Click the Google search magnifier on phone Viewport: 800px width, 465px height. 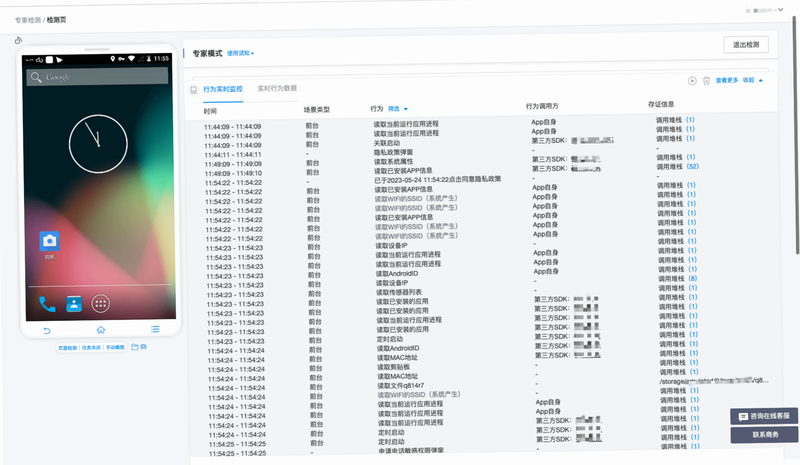pos(36,77)
